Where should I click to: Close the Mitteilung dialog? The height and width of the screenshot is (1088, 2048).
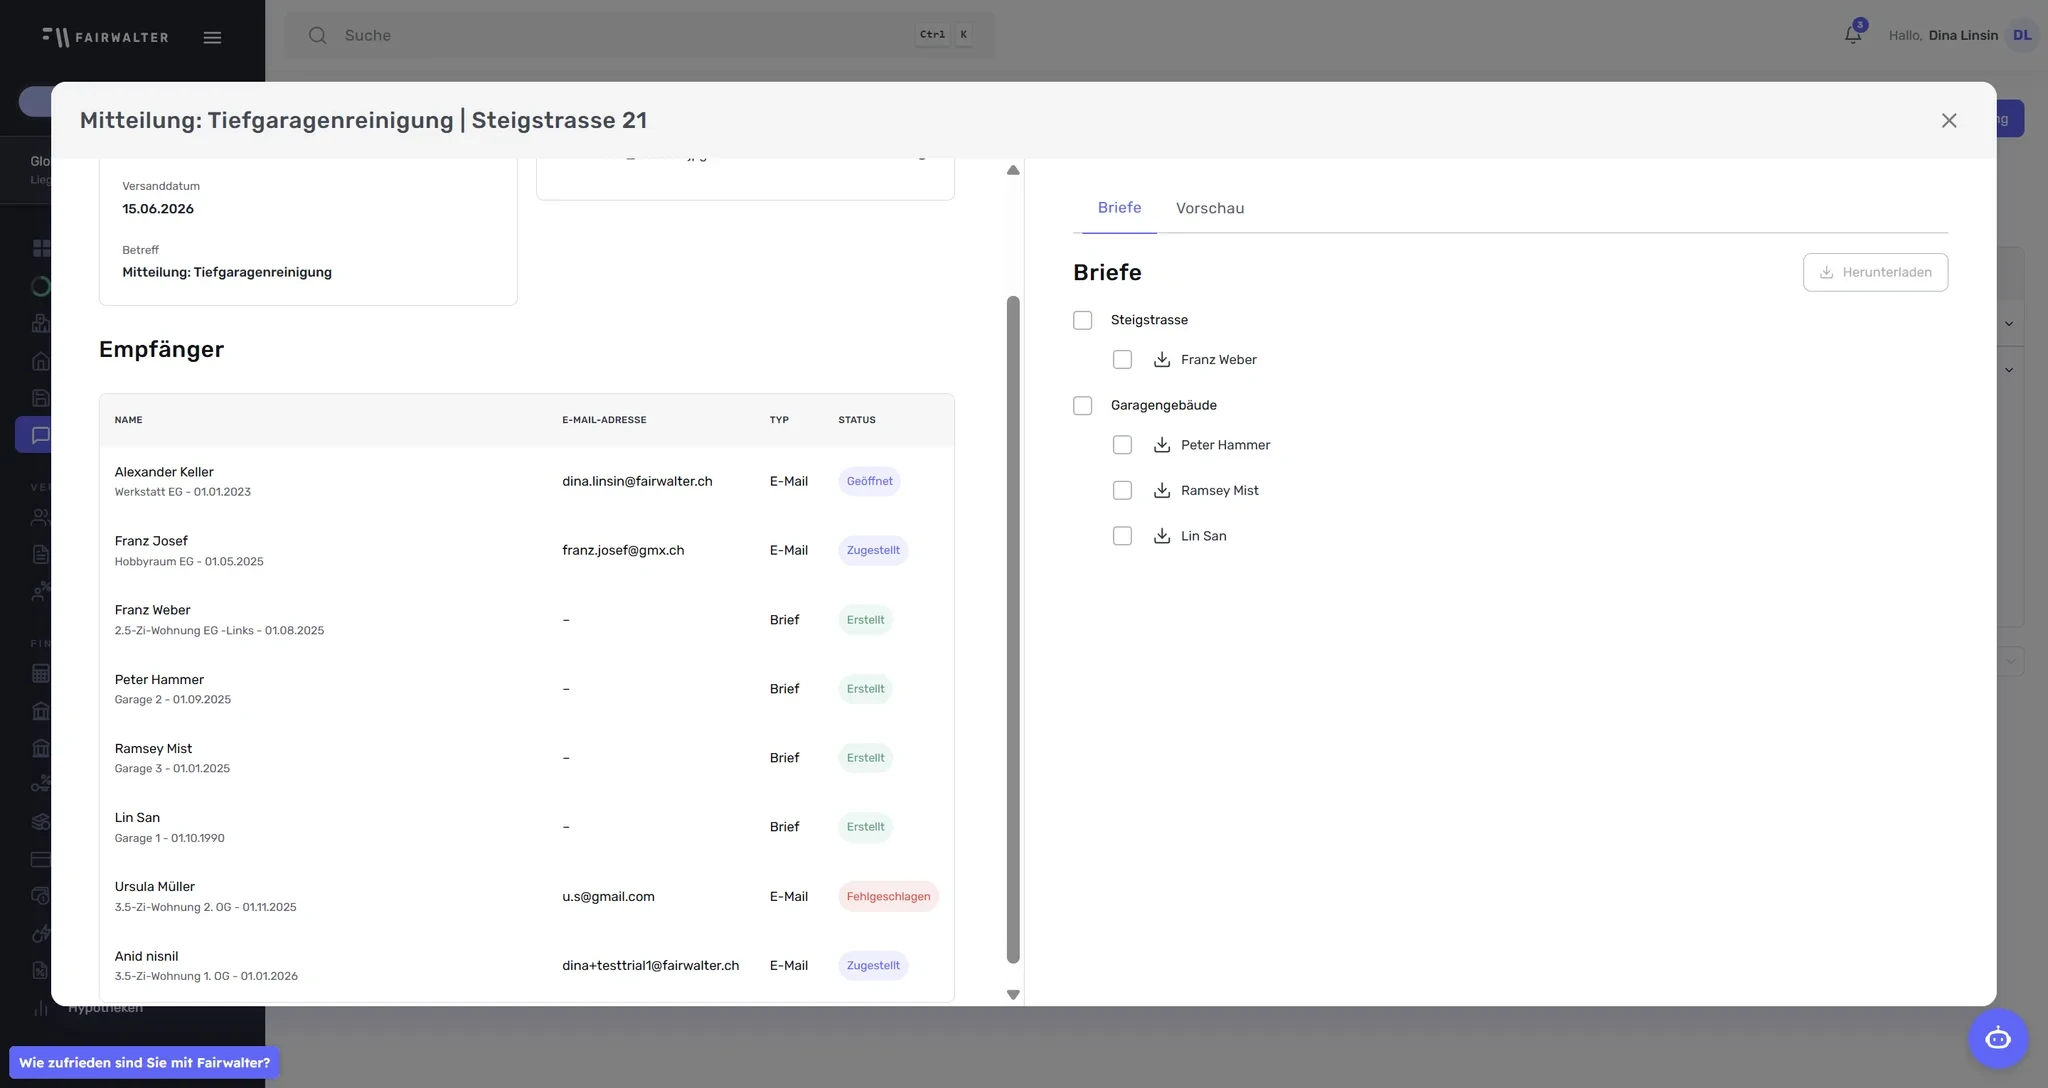[x=1949, y=120]
